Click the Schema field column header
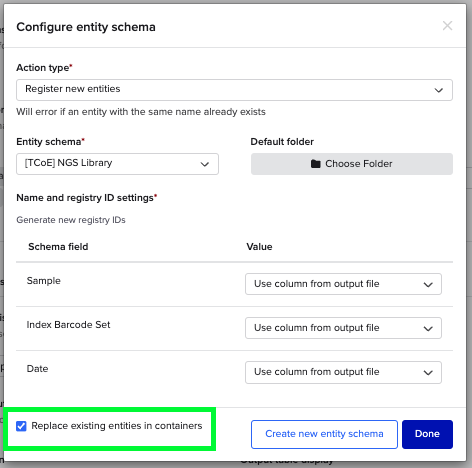This screenshot has width=472, height=468. pyautogui.click(x=58, y=247)
